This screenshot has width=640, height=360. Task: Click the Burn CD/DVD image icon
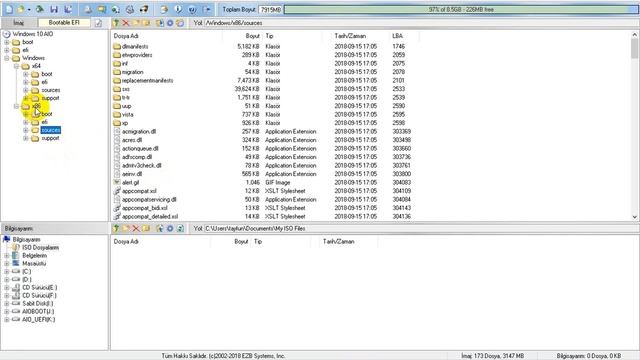click(144, 9)
